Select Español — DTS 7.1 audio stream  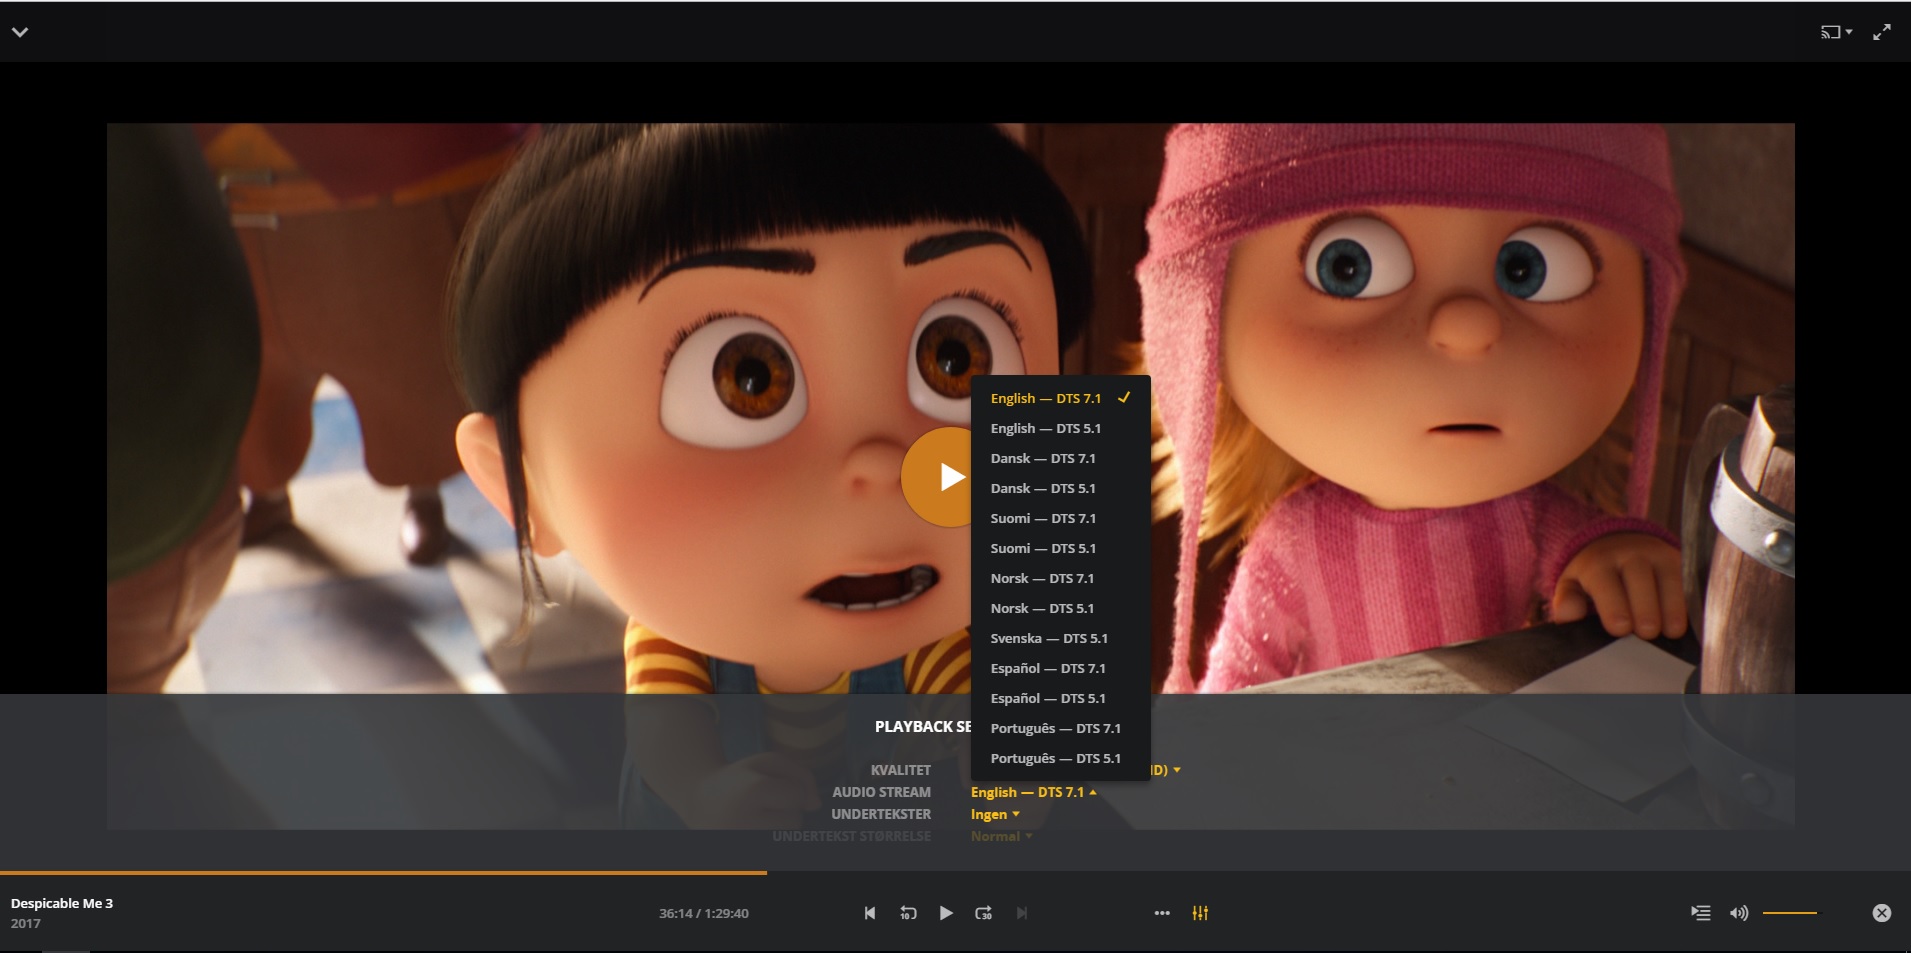pyautogui.click(x=1060, y=668)
